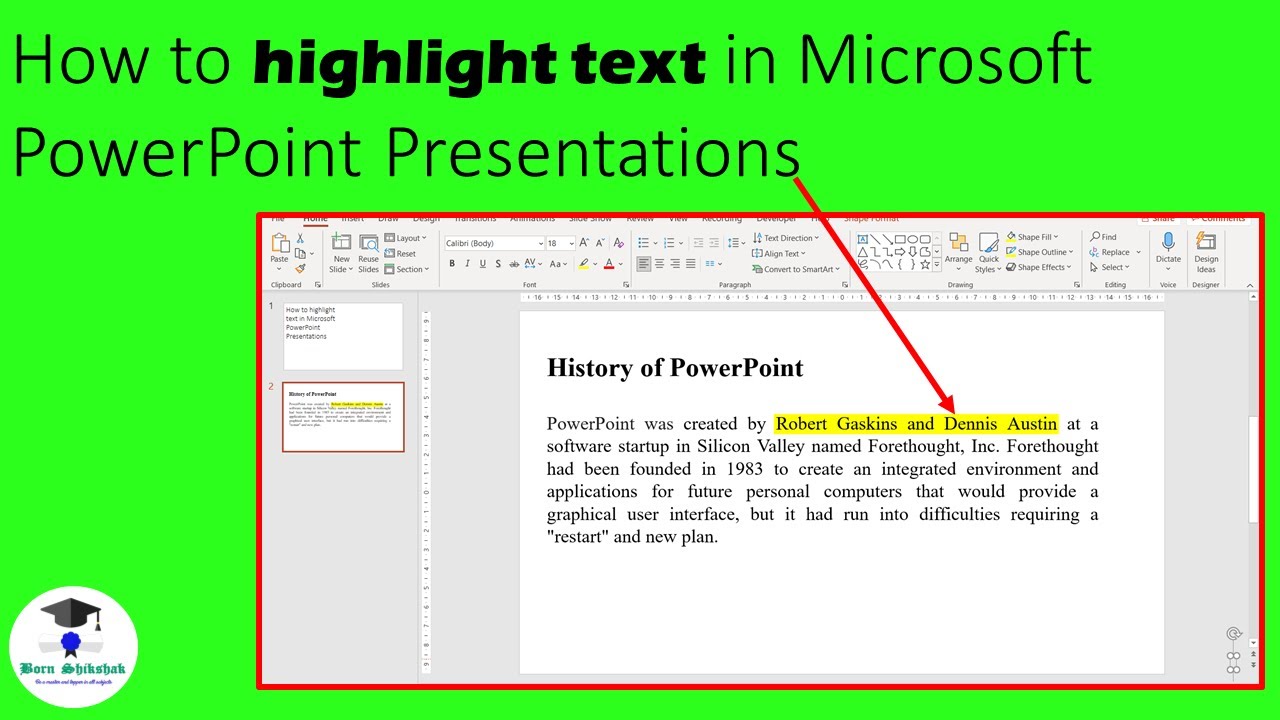Align the paragraph to the left

(x=644, y=264)
